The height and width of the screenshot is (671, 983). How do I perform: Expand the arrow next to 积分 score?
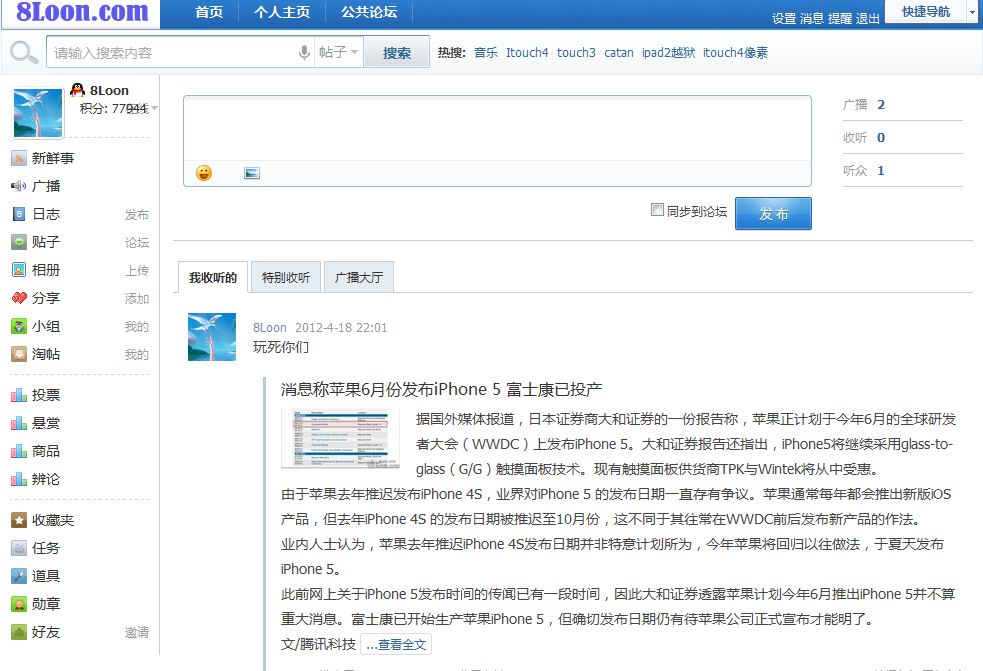point(154,108)
